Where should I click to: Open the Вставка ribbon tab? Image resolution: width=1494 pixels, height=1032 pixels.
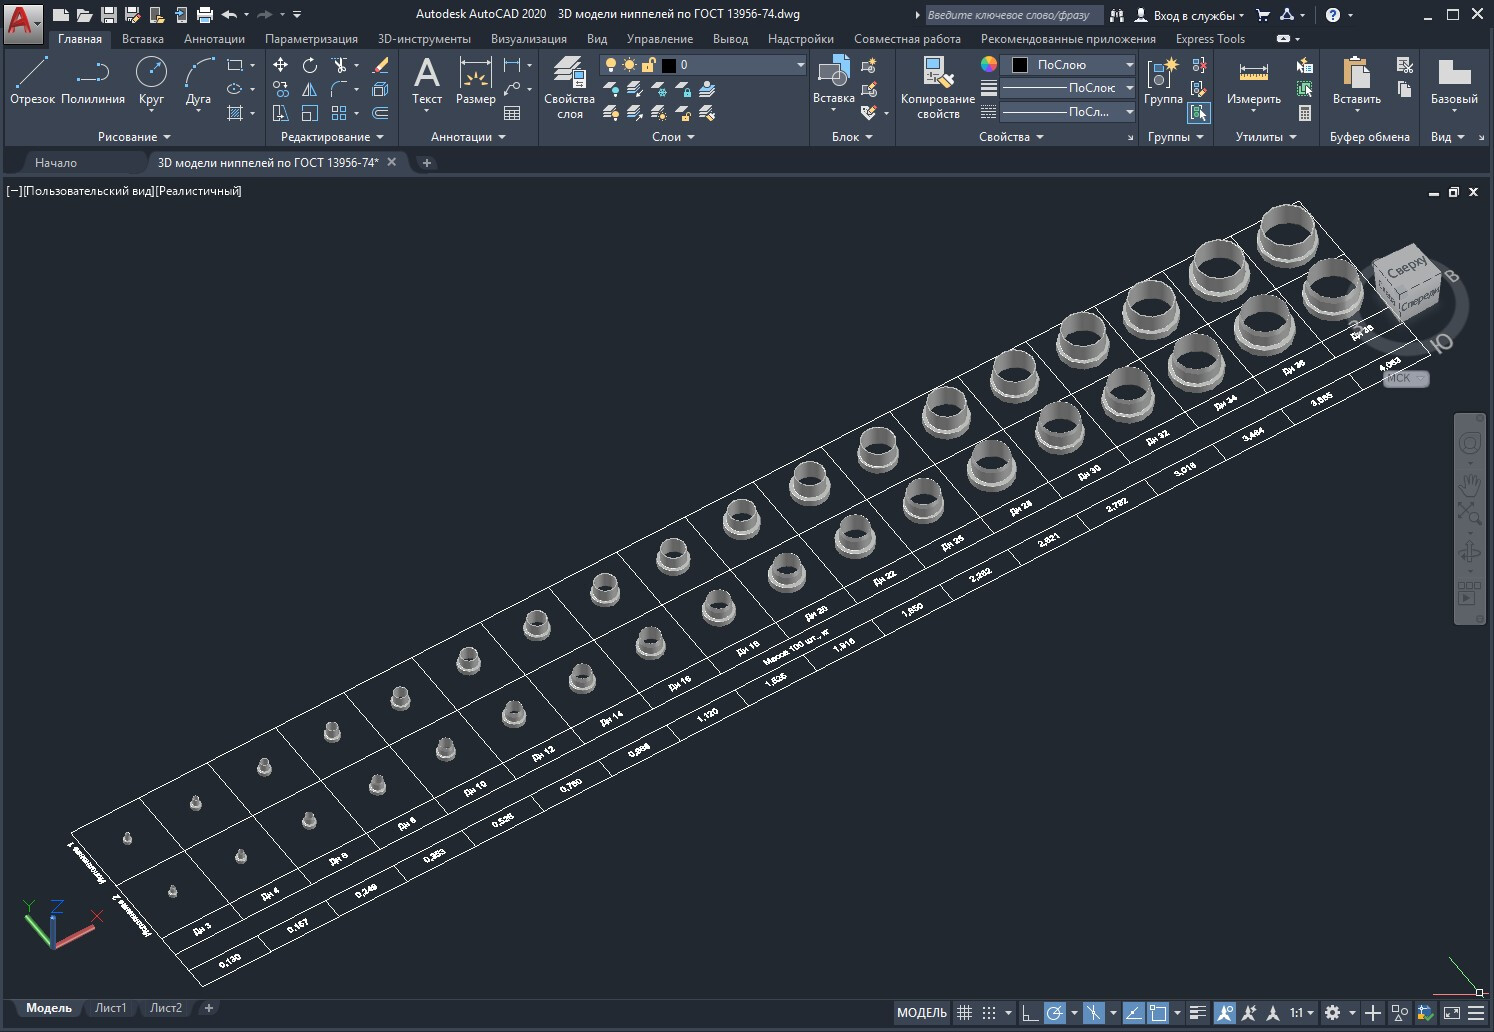(x=143, y=39)
